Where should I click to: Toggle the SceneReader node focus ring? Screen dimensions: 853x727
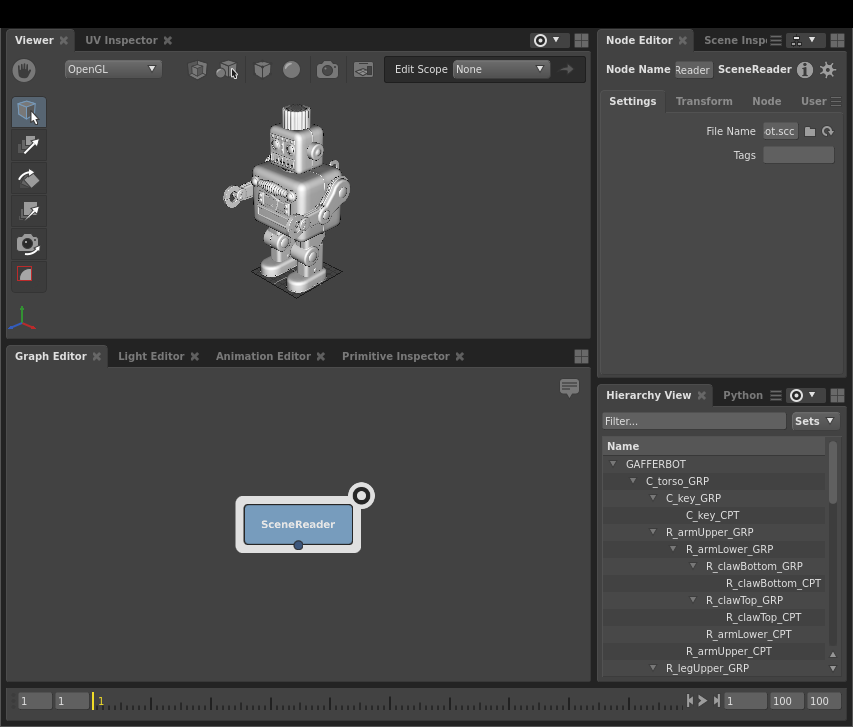coord(361,495)
